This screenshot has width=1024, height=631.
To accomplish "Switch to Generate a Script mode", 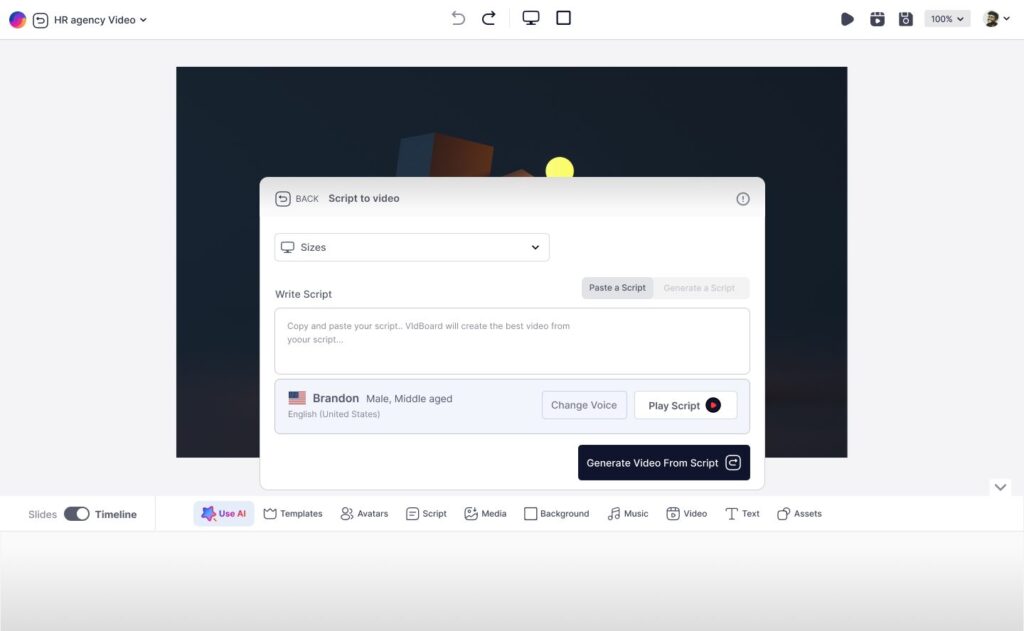I will tap(699, 288).
